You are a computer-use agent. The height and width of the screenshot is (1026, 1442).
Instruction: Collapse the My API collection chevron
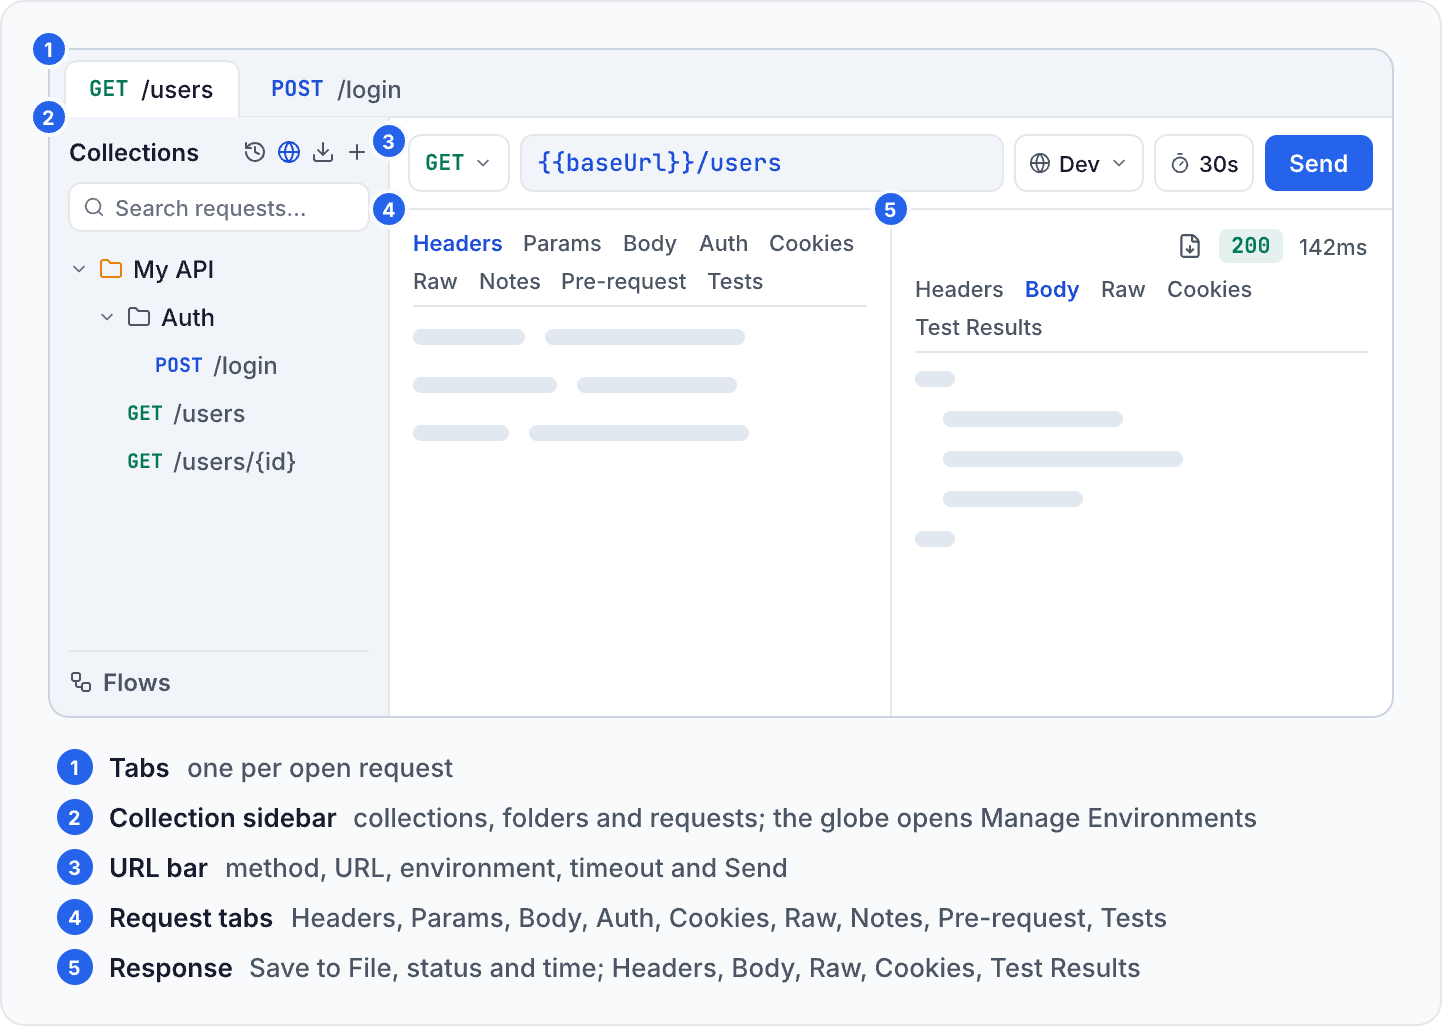[79, 269]
